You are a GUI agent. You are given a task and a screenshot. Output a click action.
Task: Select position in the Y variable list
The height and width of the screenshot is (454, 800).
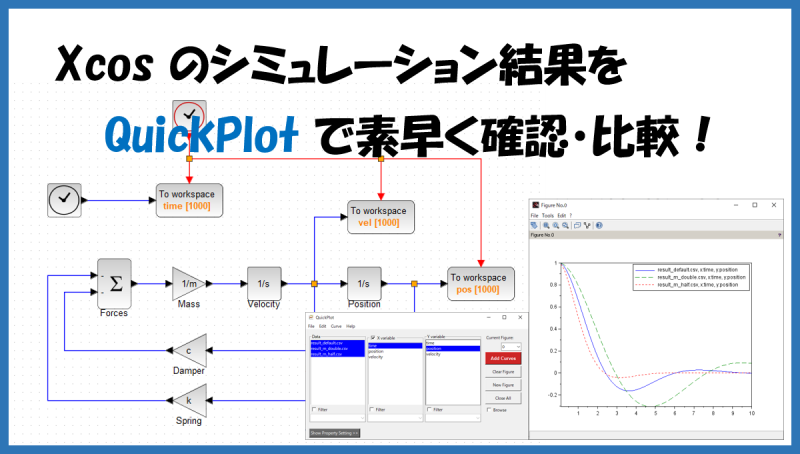click(453, 348)
